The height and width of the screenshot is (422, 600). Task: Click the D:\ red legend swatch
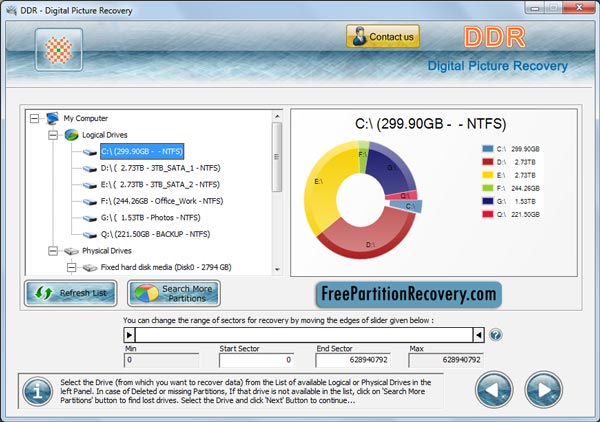(488, 162)
